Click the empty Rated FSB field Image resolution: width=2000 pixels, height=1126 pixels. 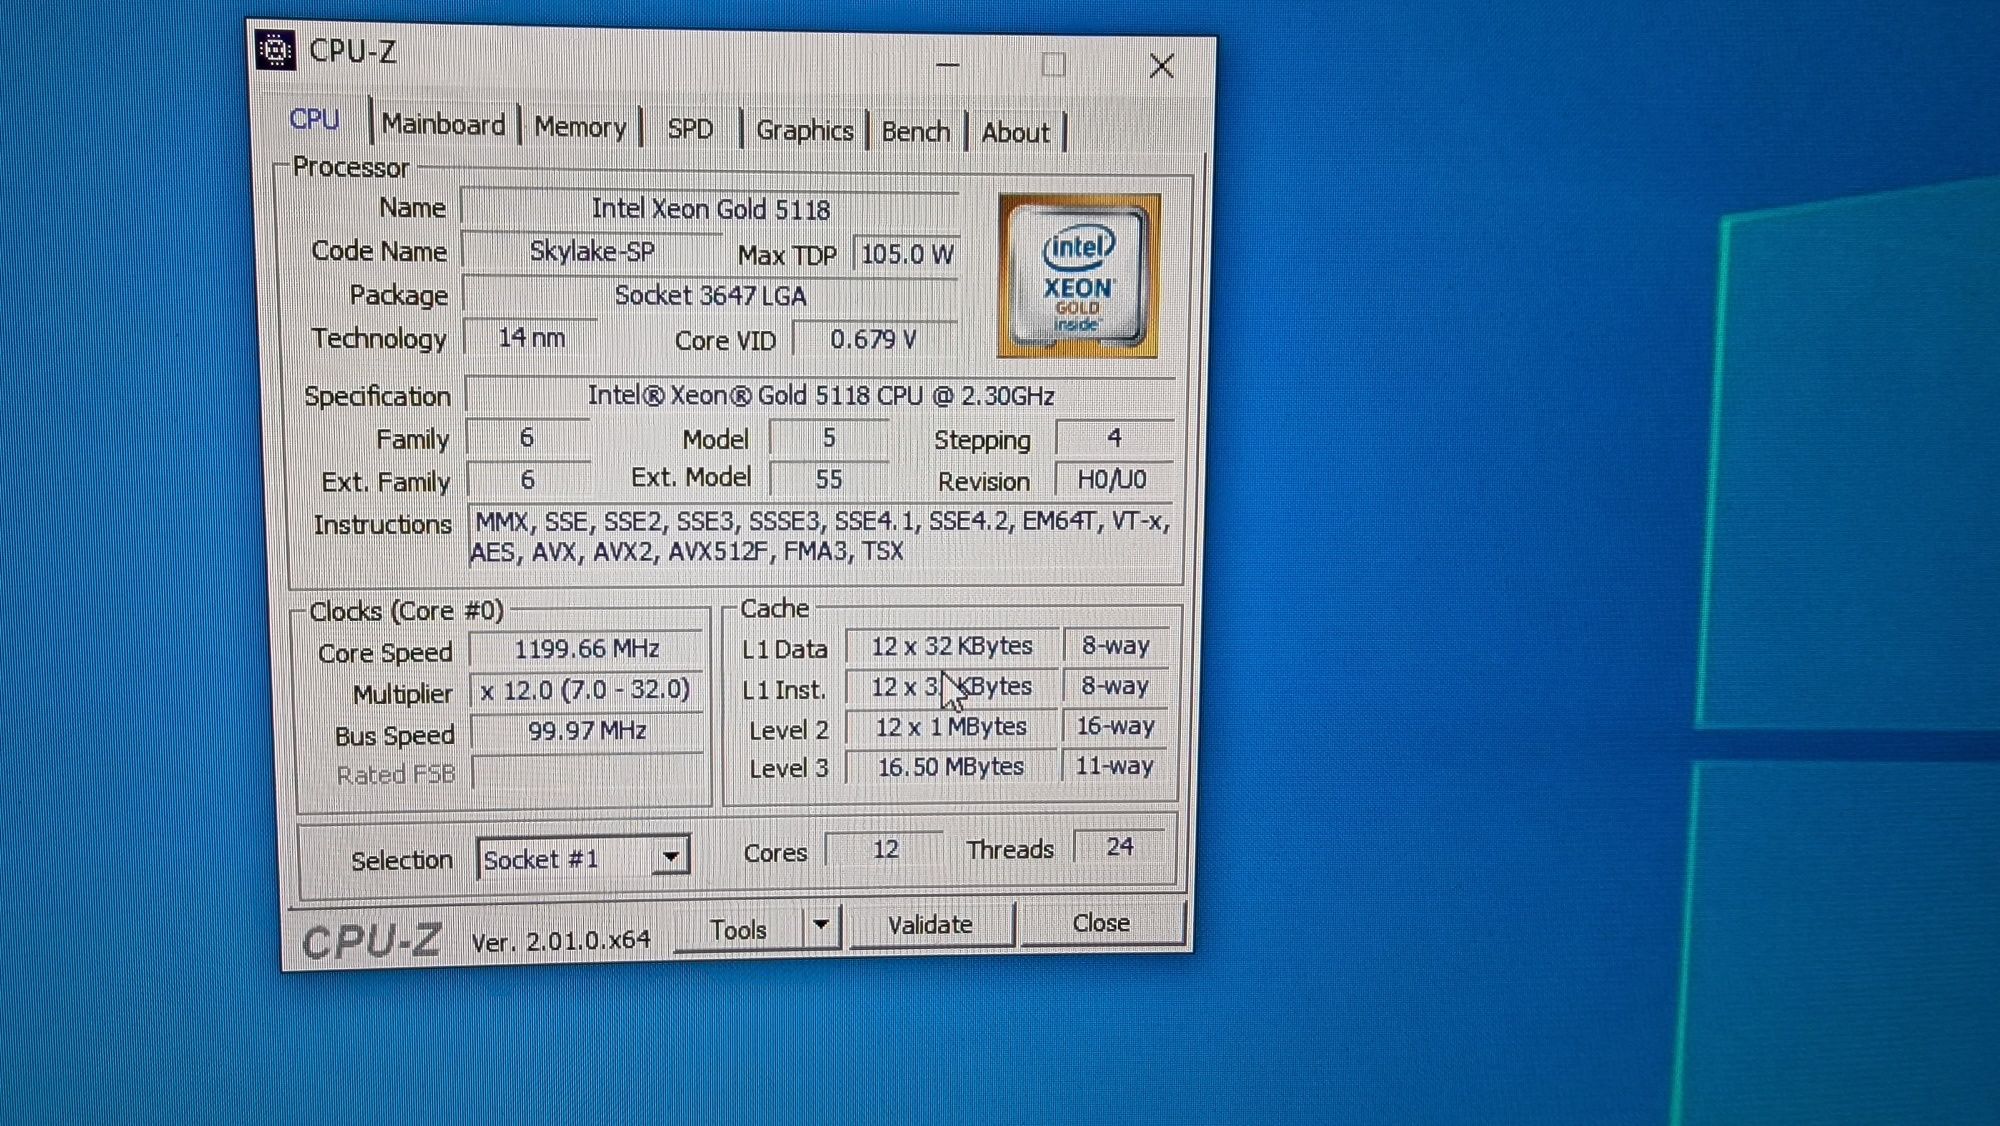588,771
